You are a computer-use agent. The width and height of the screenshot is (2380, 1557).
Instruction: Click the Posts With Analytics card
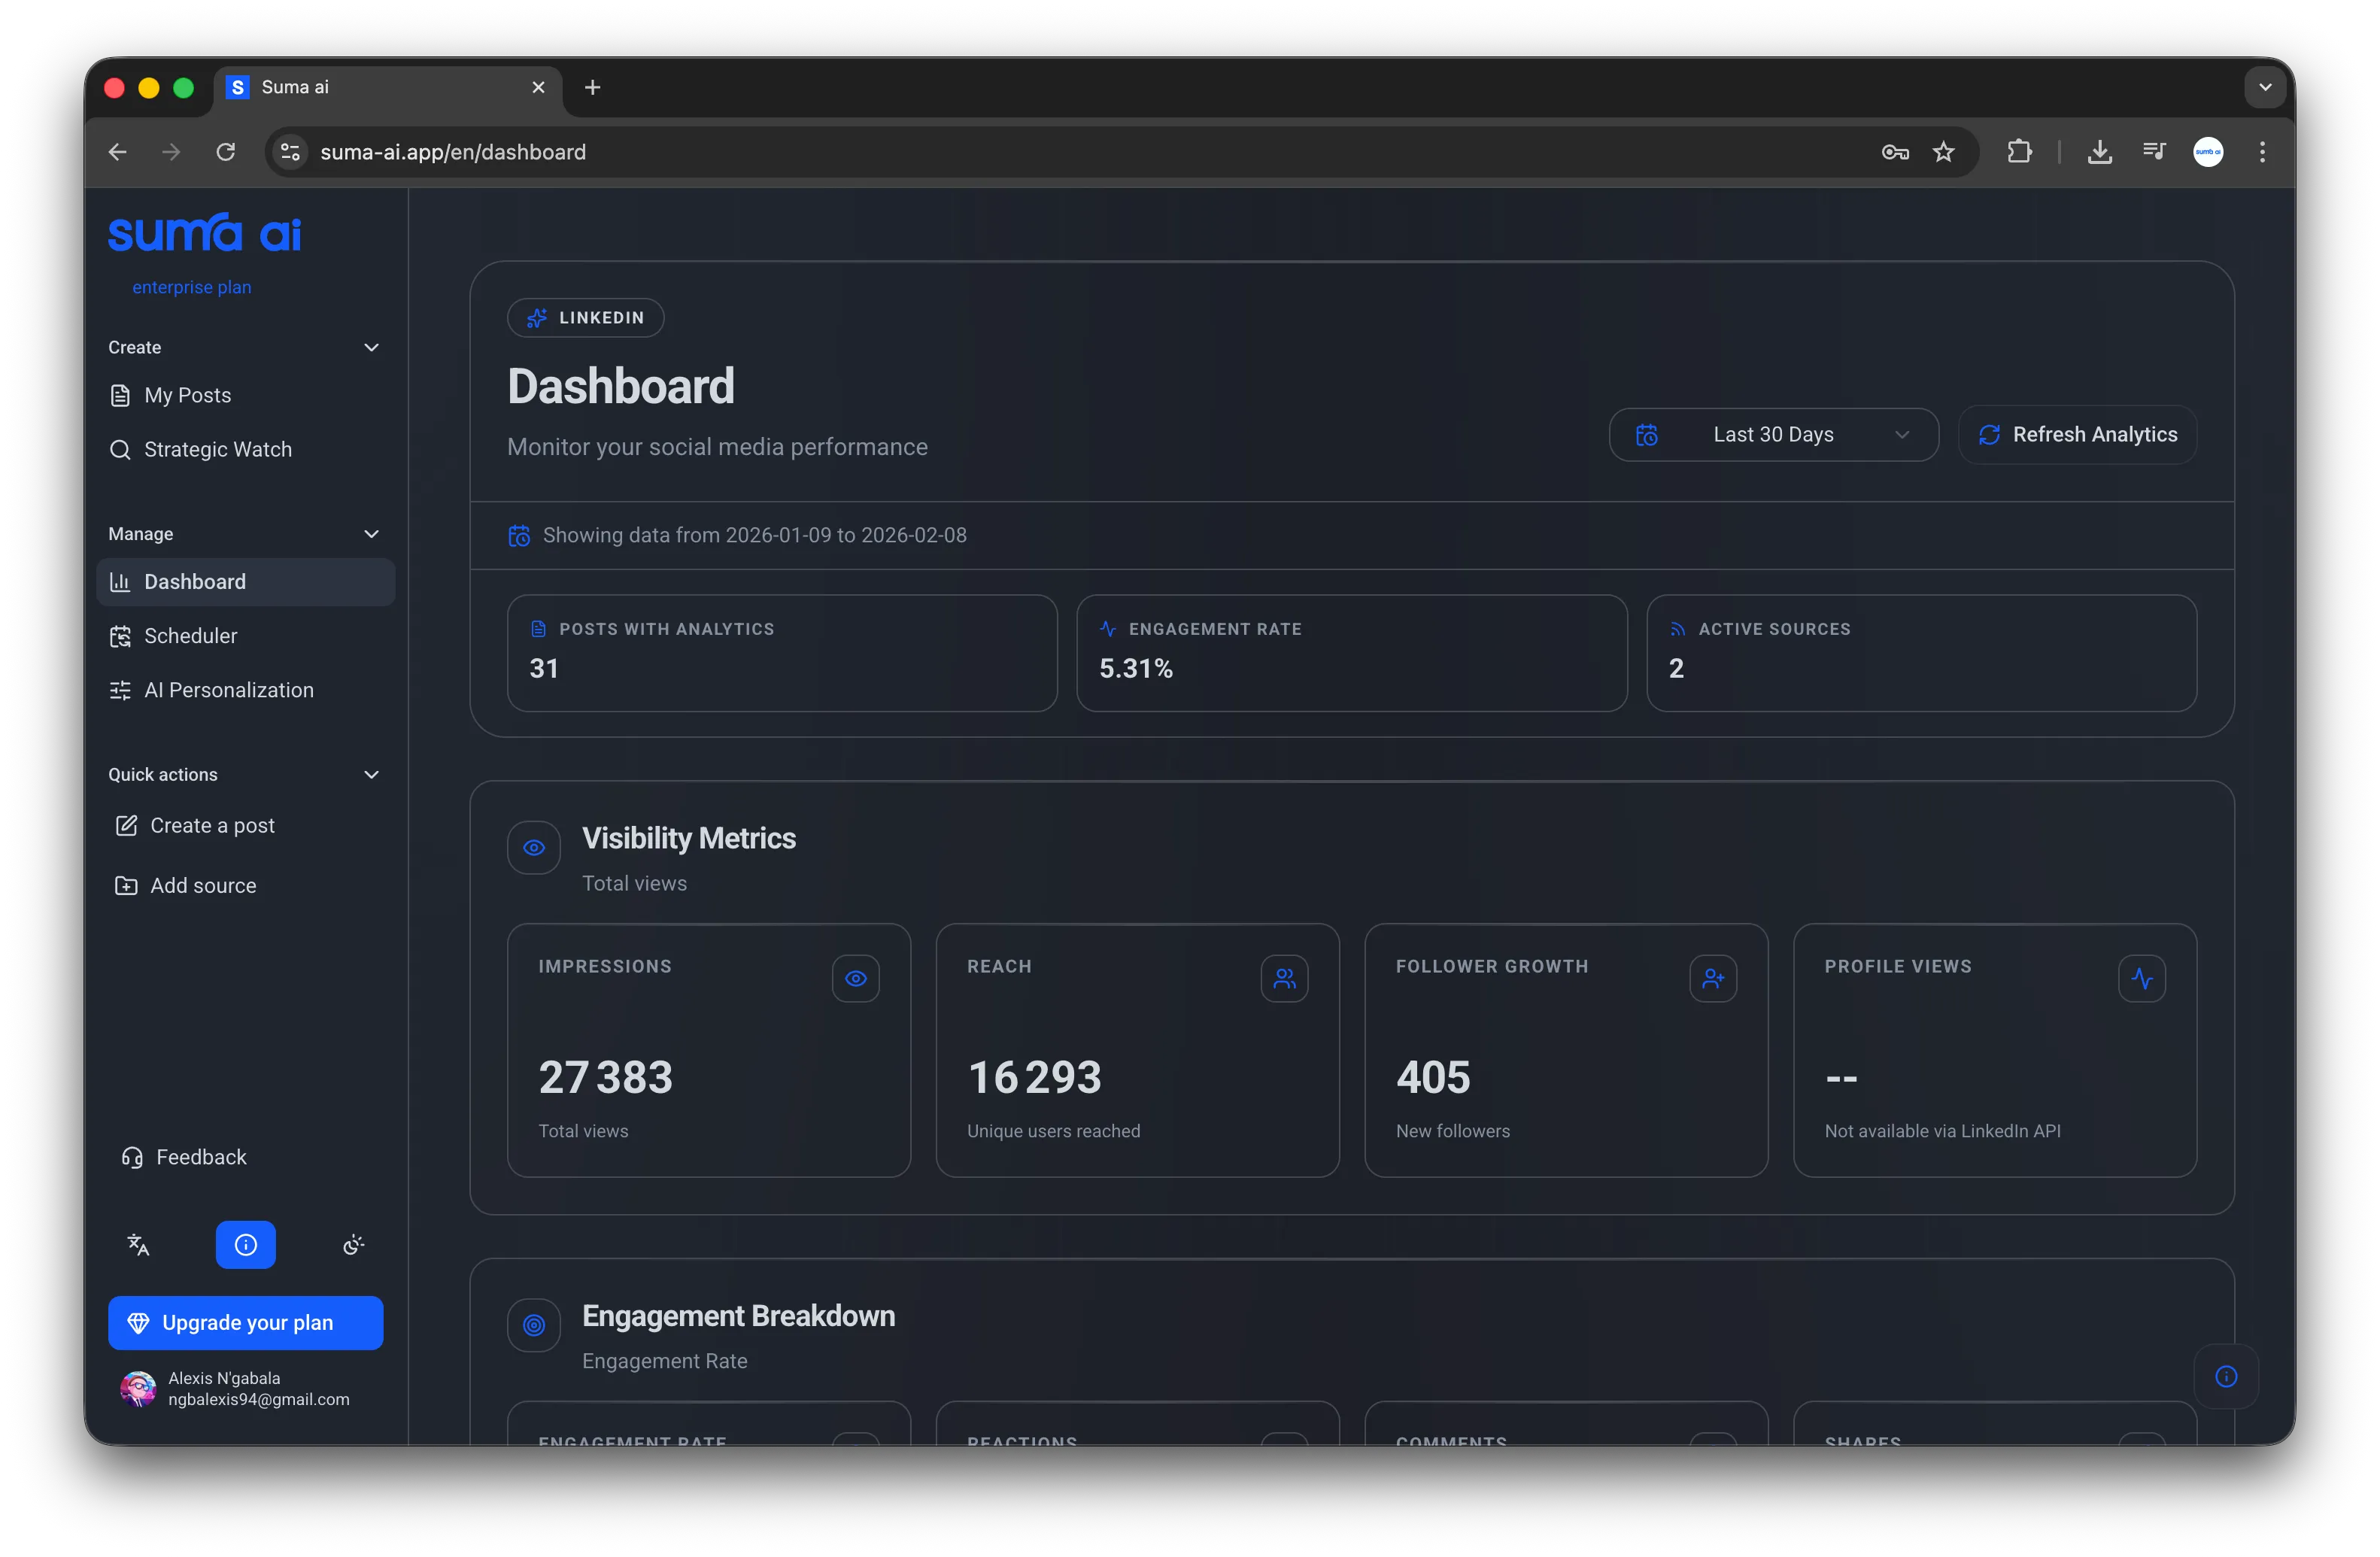(782, 654)
